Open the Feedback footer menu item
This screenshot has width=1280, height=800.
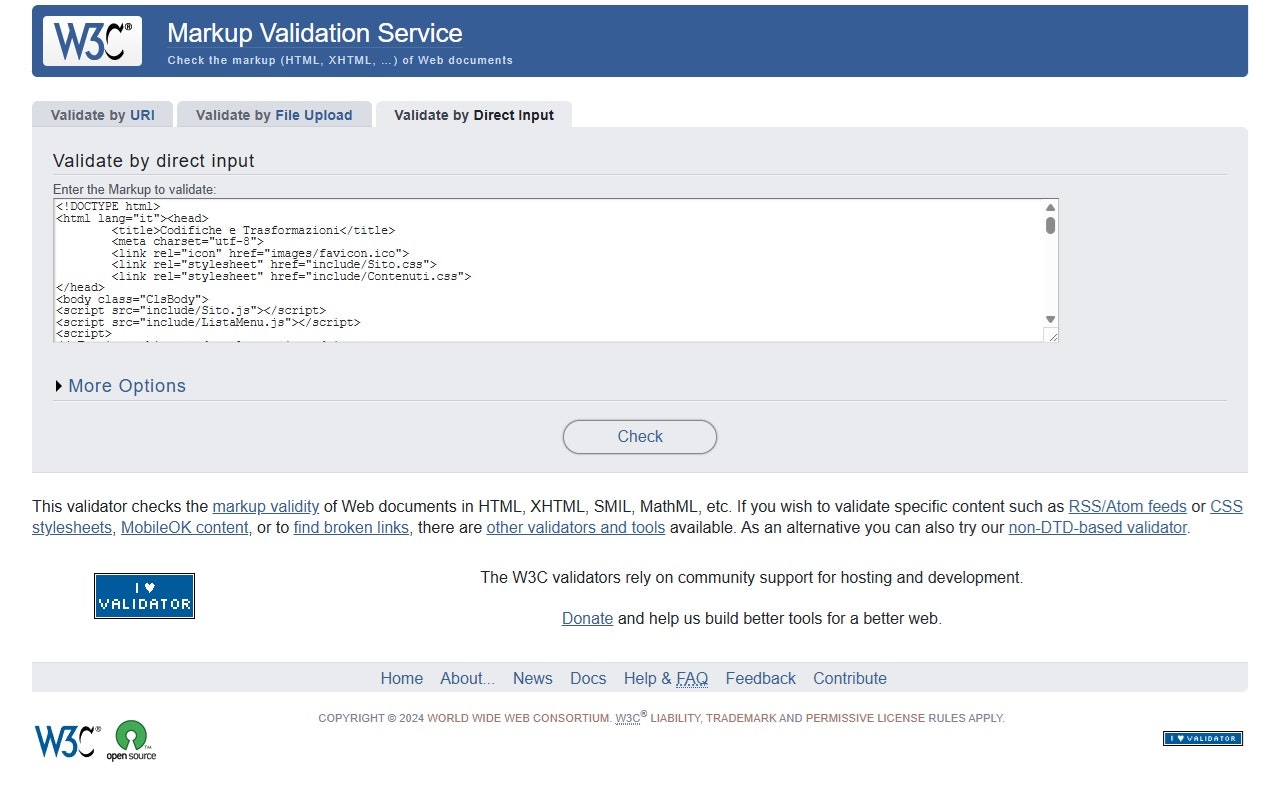[x=760, y=678]
